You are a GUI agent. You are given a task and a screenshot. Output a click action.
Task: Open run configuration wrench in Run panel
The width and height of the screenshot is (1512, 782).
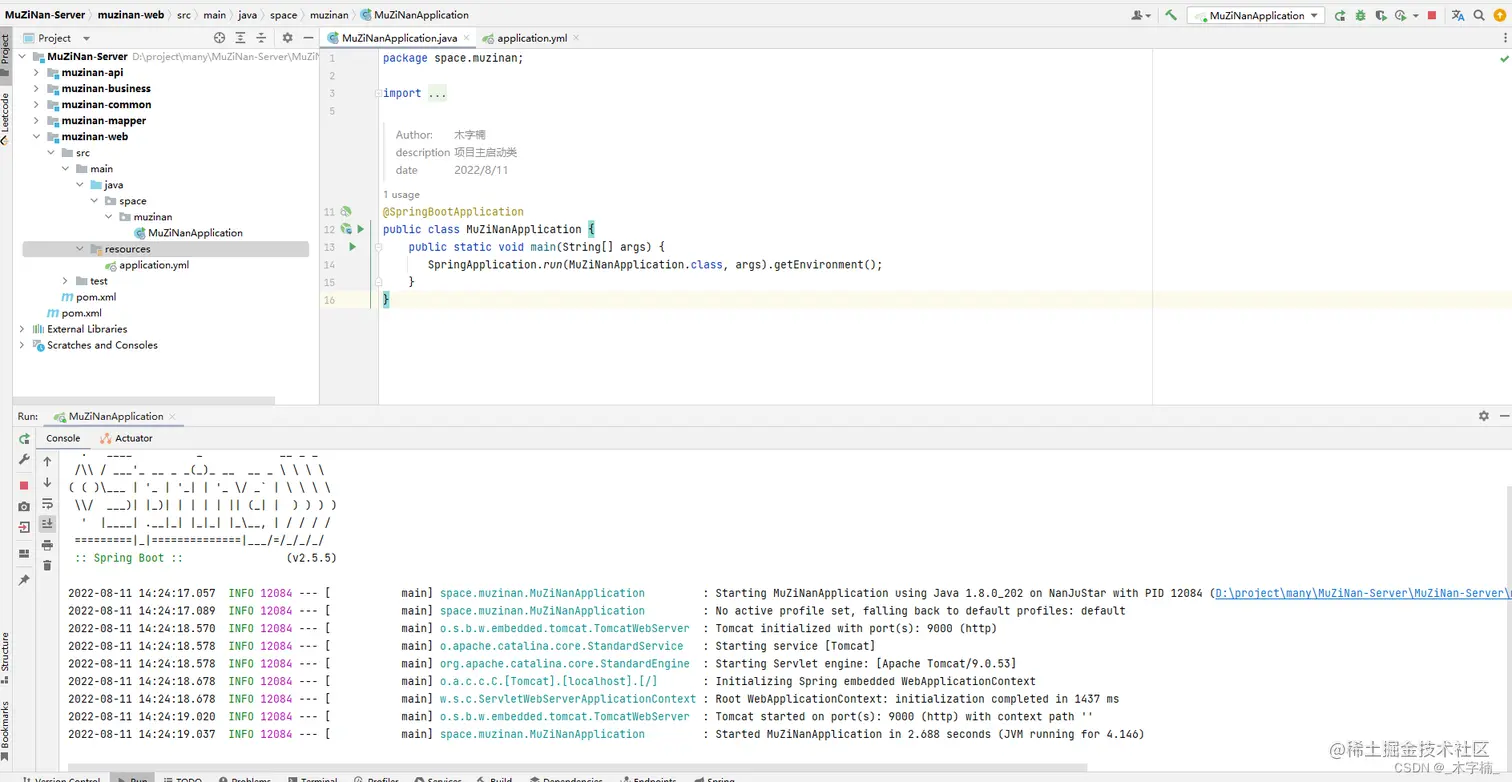(24, 459)
